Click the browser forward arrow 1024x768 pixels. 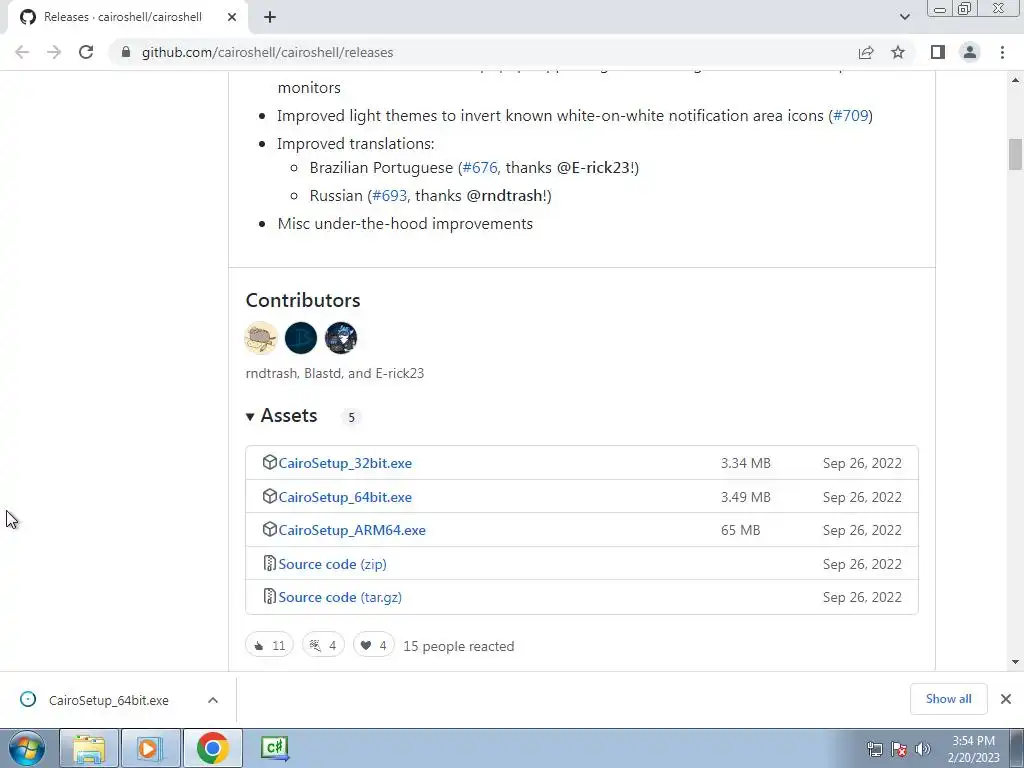coord(54,52)
